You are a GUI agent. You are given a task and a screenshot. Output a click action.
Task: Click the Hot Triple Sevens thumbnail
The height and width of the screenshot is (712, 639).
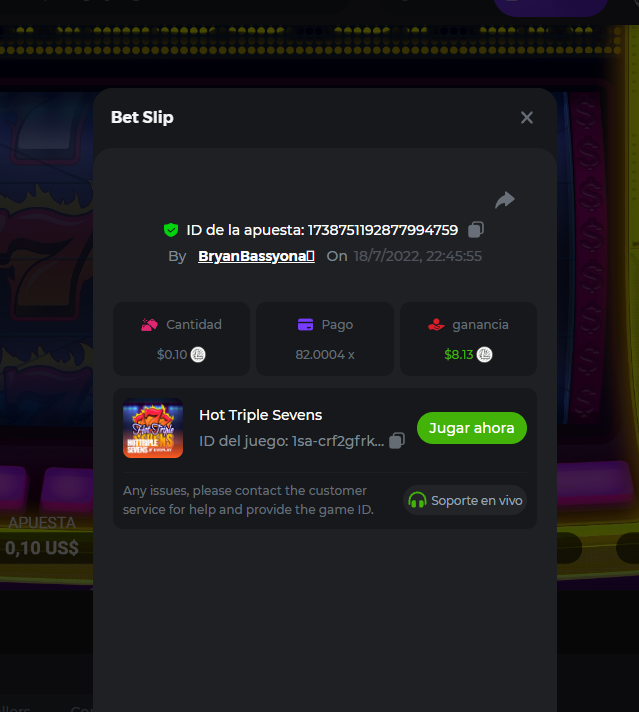click(153, 428)
